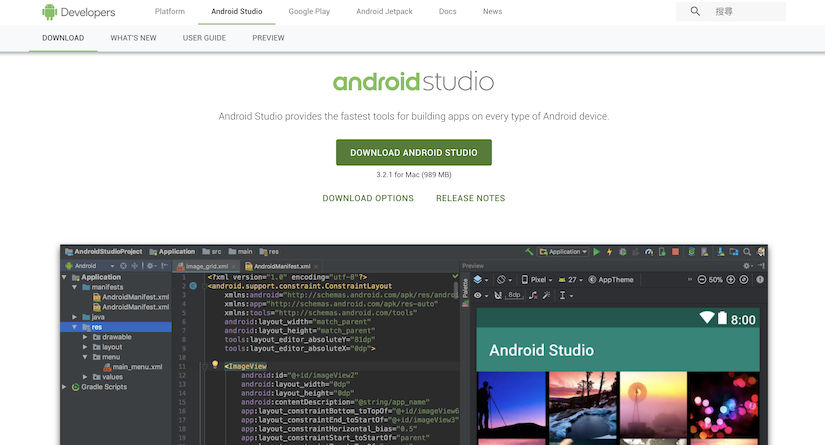Select the AndroidManifest.xml editor tab
Viewport: 825px width, 445px height.
[282, 266]
